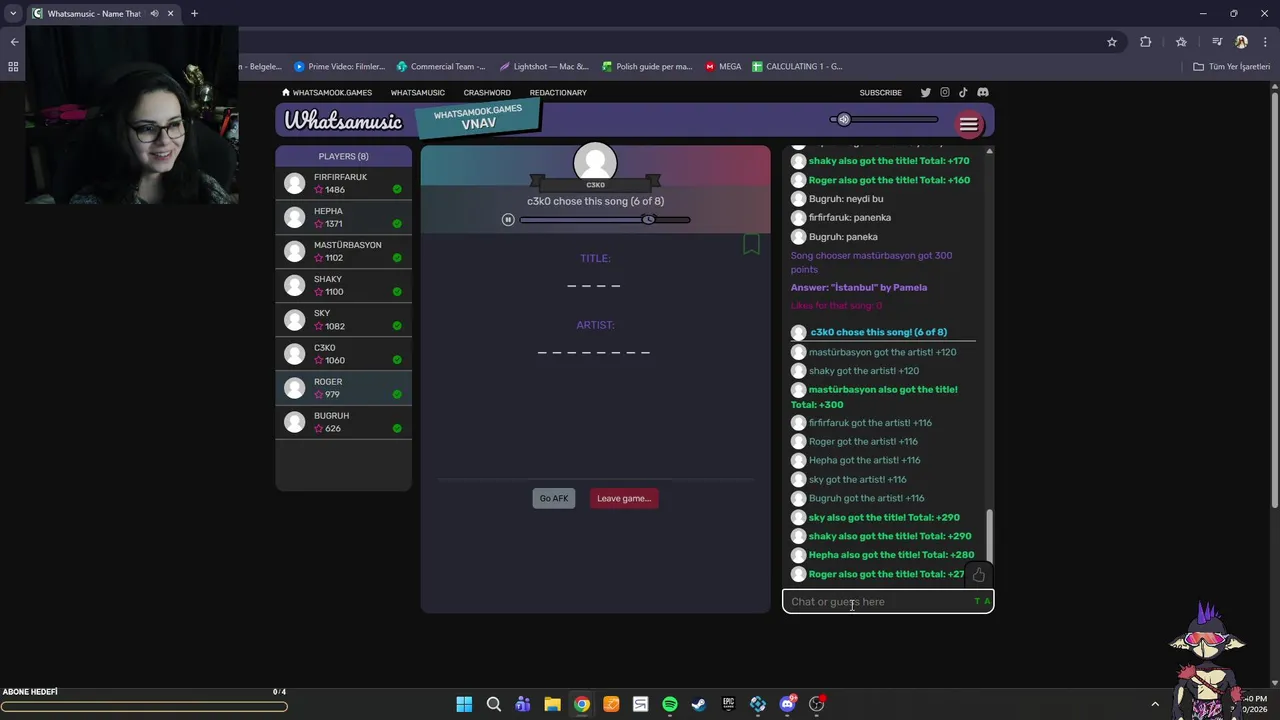Click the Whatsamusic logo

tap(343, 121)
